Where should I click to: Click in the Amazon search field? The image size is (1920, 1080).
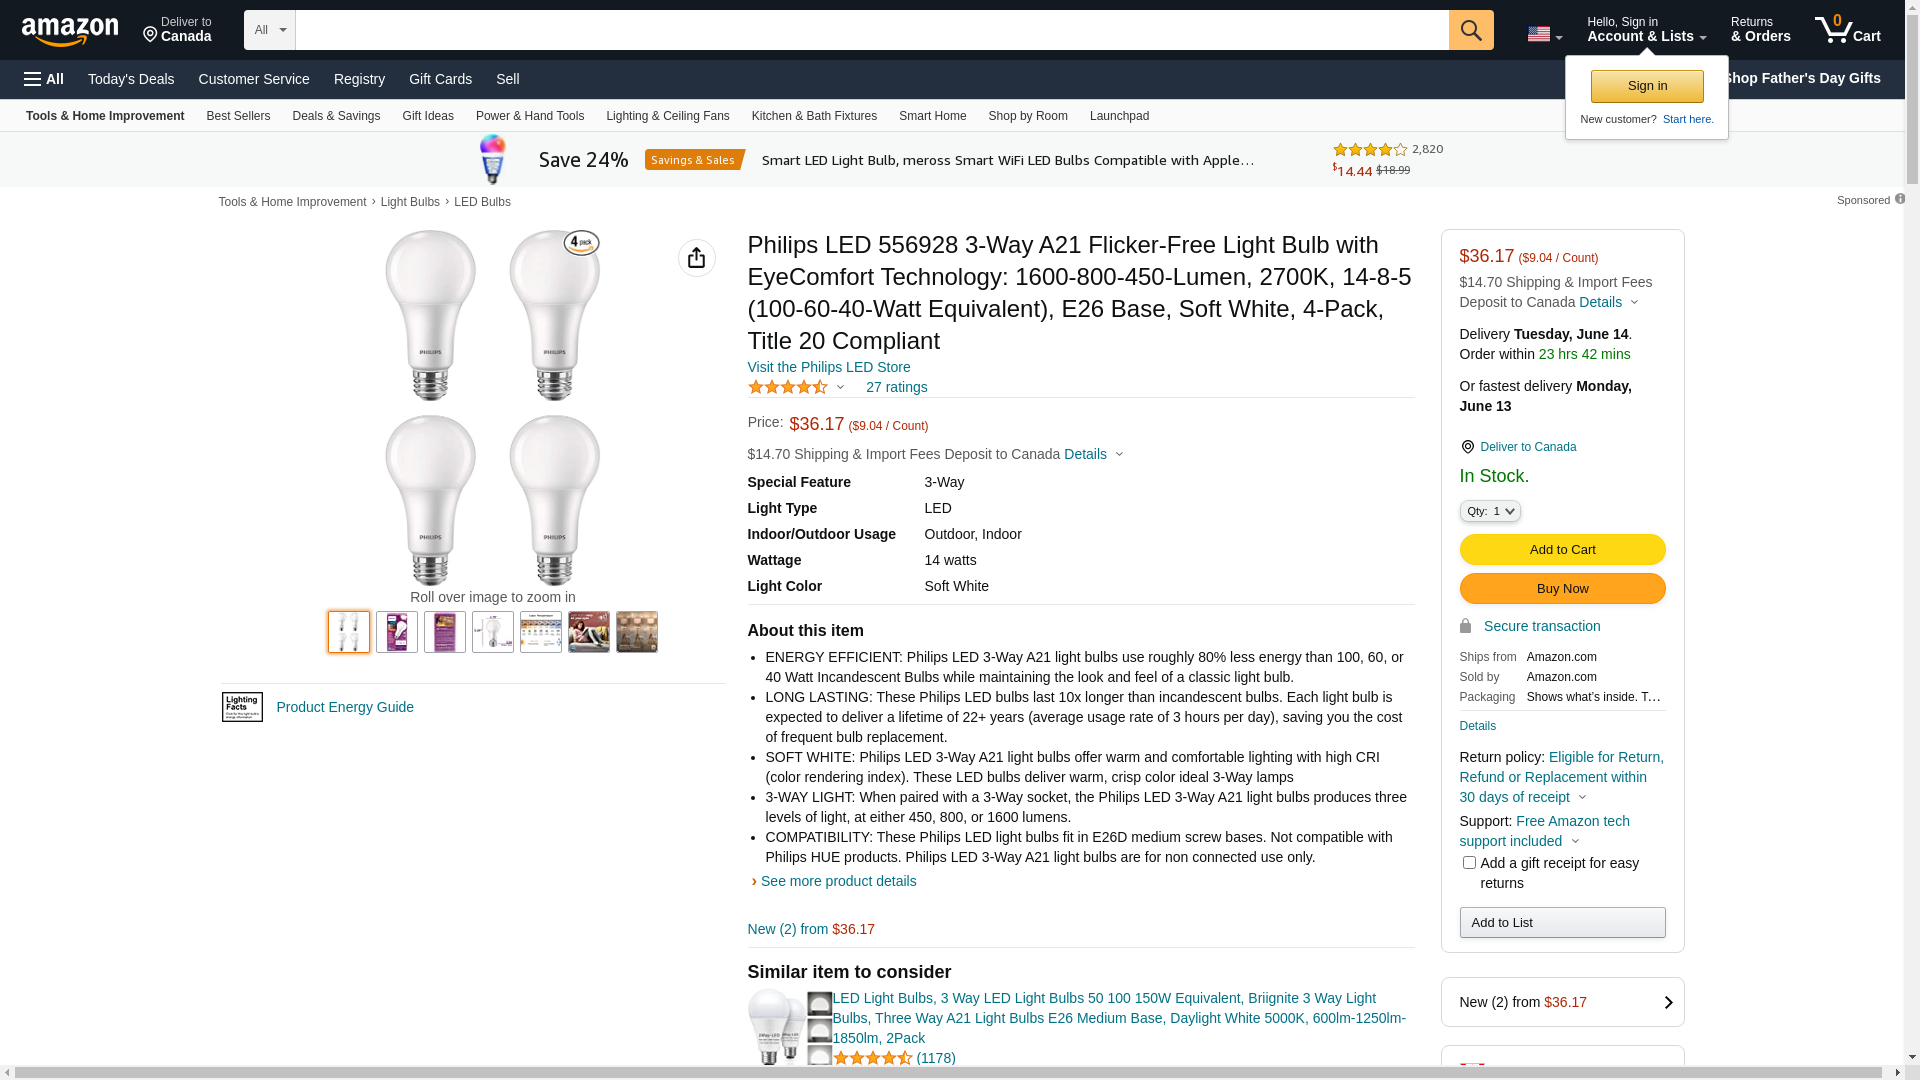[x=871, y=30]
